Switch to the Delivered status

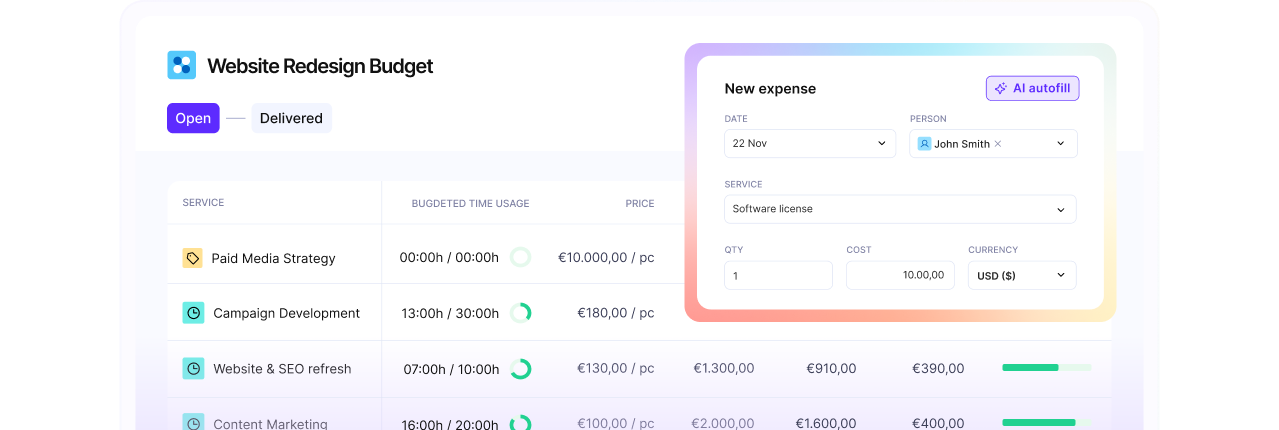click(291, 118)
